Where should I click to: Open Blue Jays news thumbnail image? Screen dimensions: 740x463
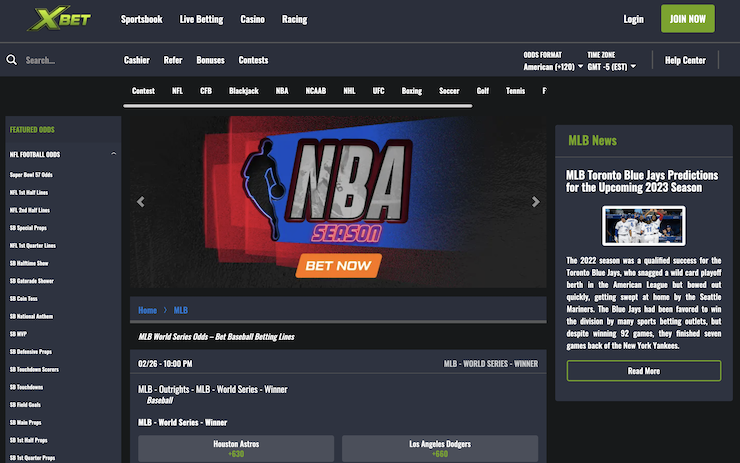tap(644, 226)
